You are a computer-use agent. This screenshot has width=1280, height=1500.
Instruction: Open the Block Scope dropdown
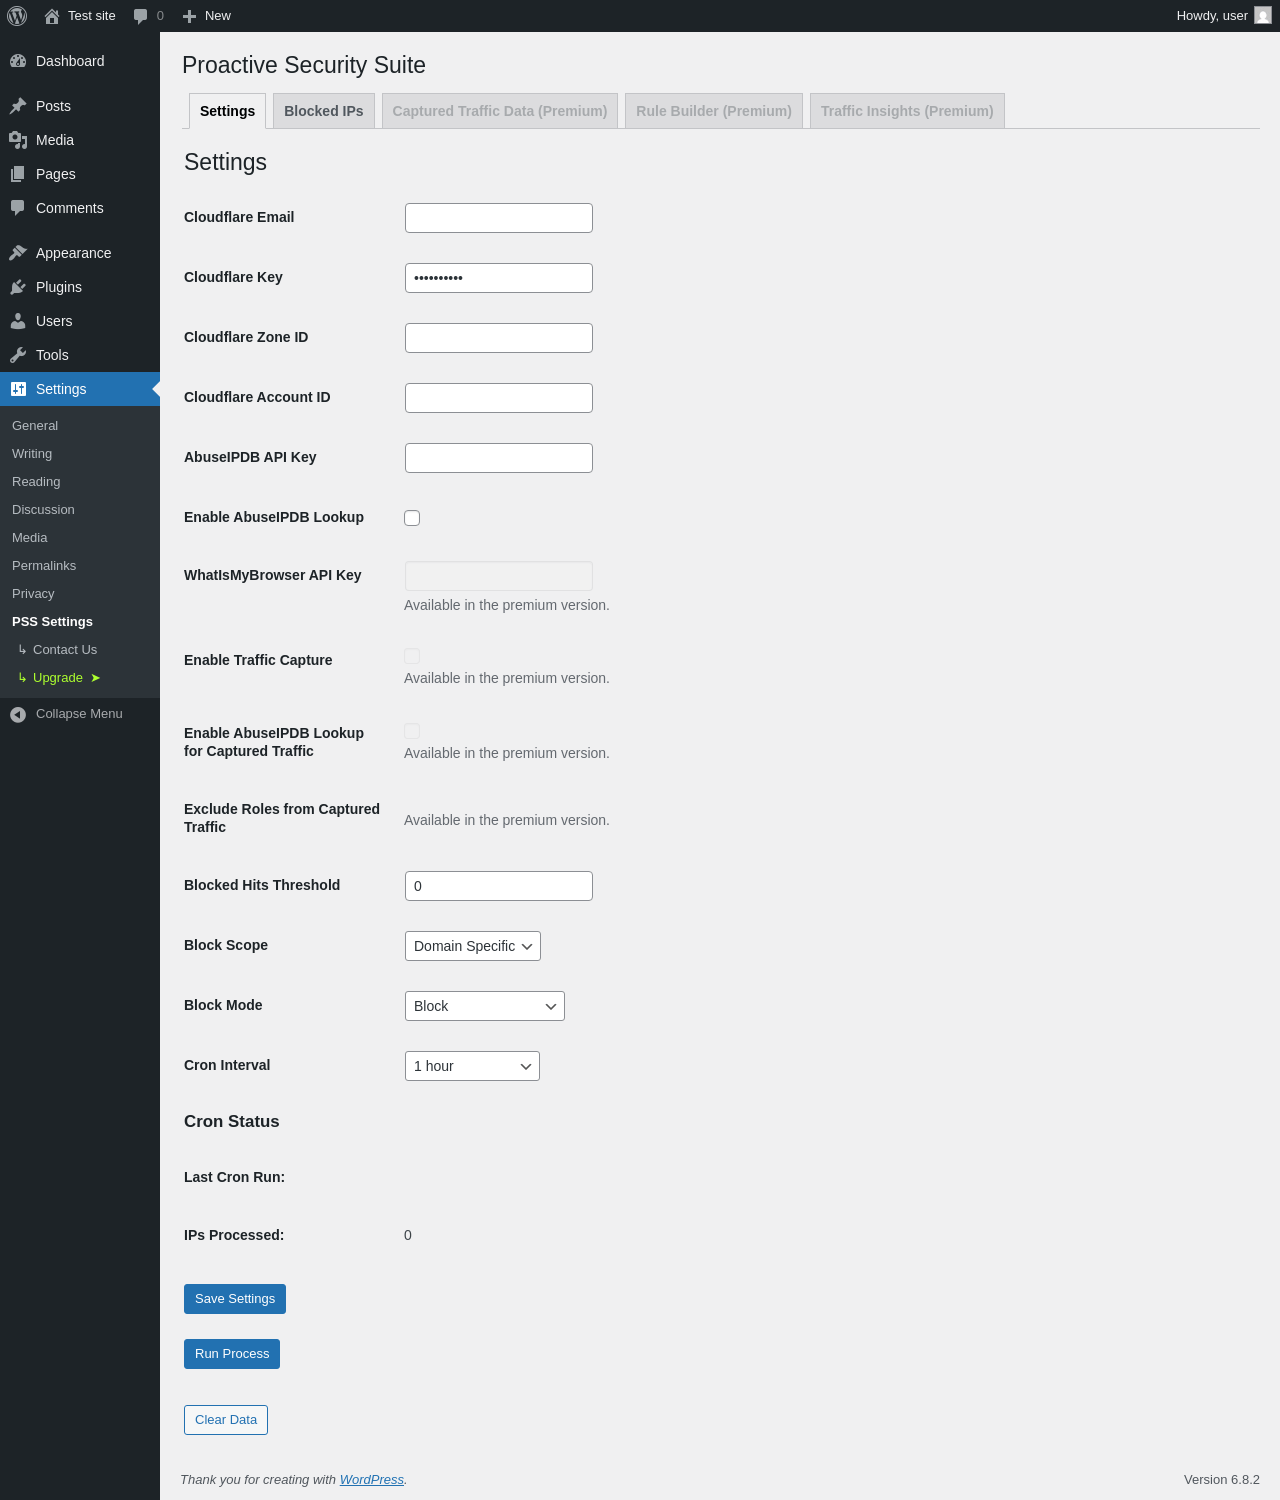473,946
